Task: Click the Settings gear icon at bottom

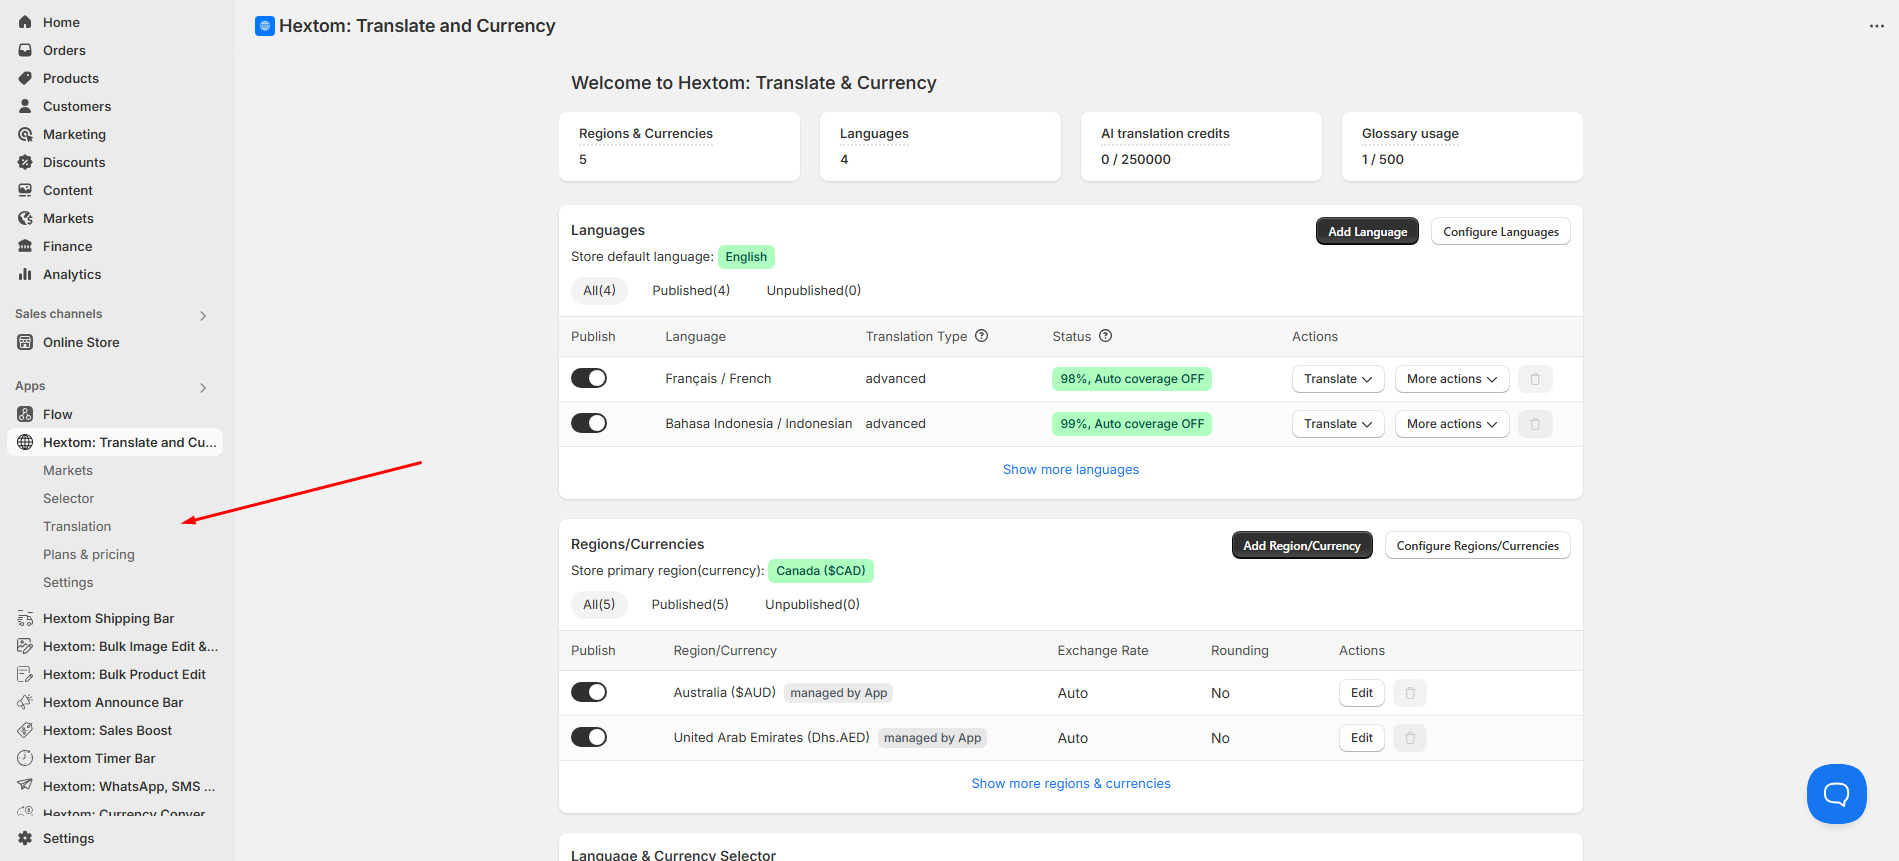Action: pyautogui.click(x=25, y=838)
